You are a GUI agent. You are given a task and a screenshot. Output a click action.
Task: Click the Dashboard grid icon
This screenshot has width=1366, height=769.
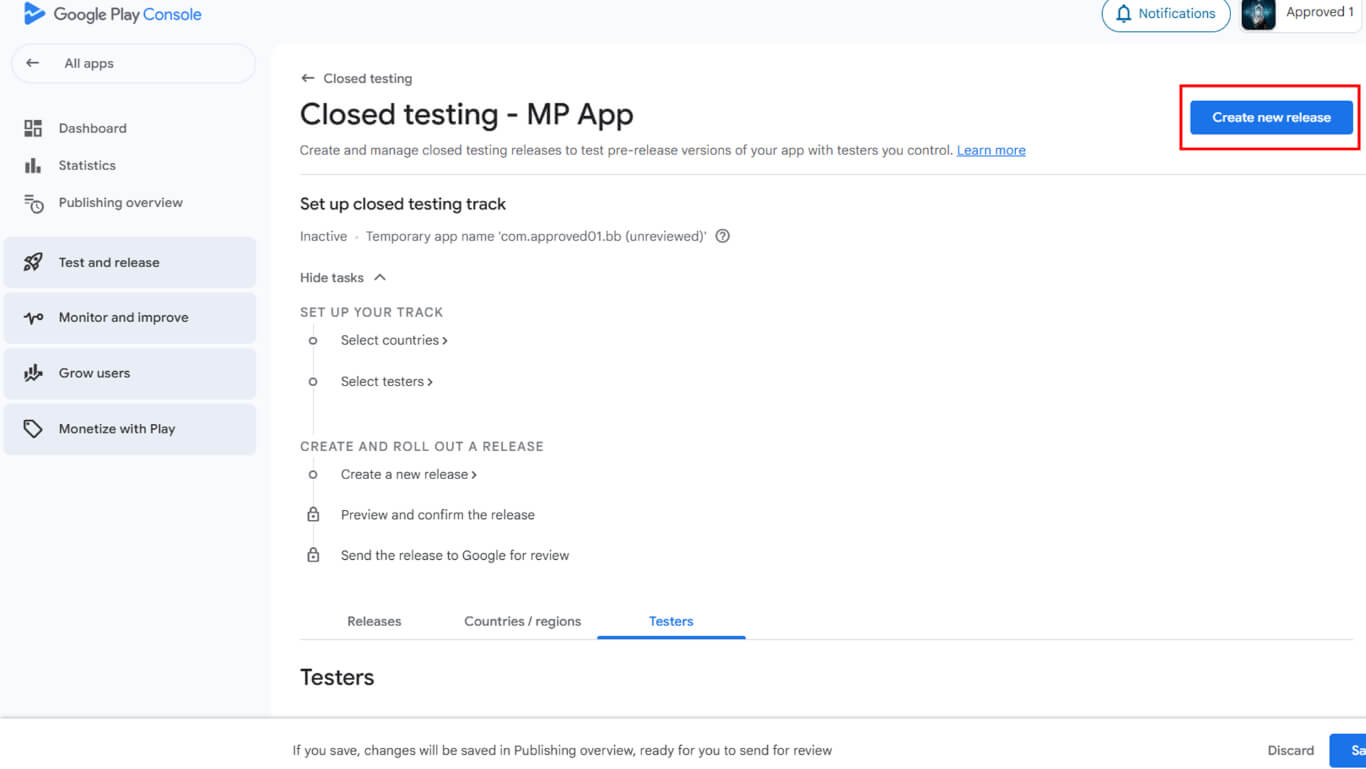pyautogui.click(x=33, y=128)
